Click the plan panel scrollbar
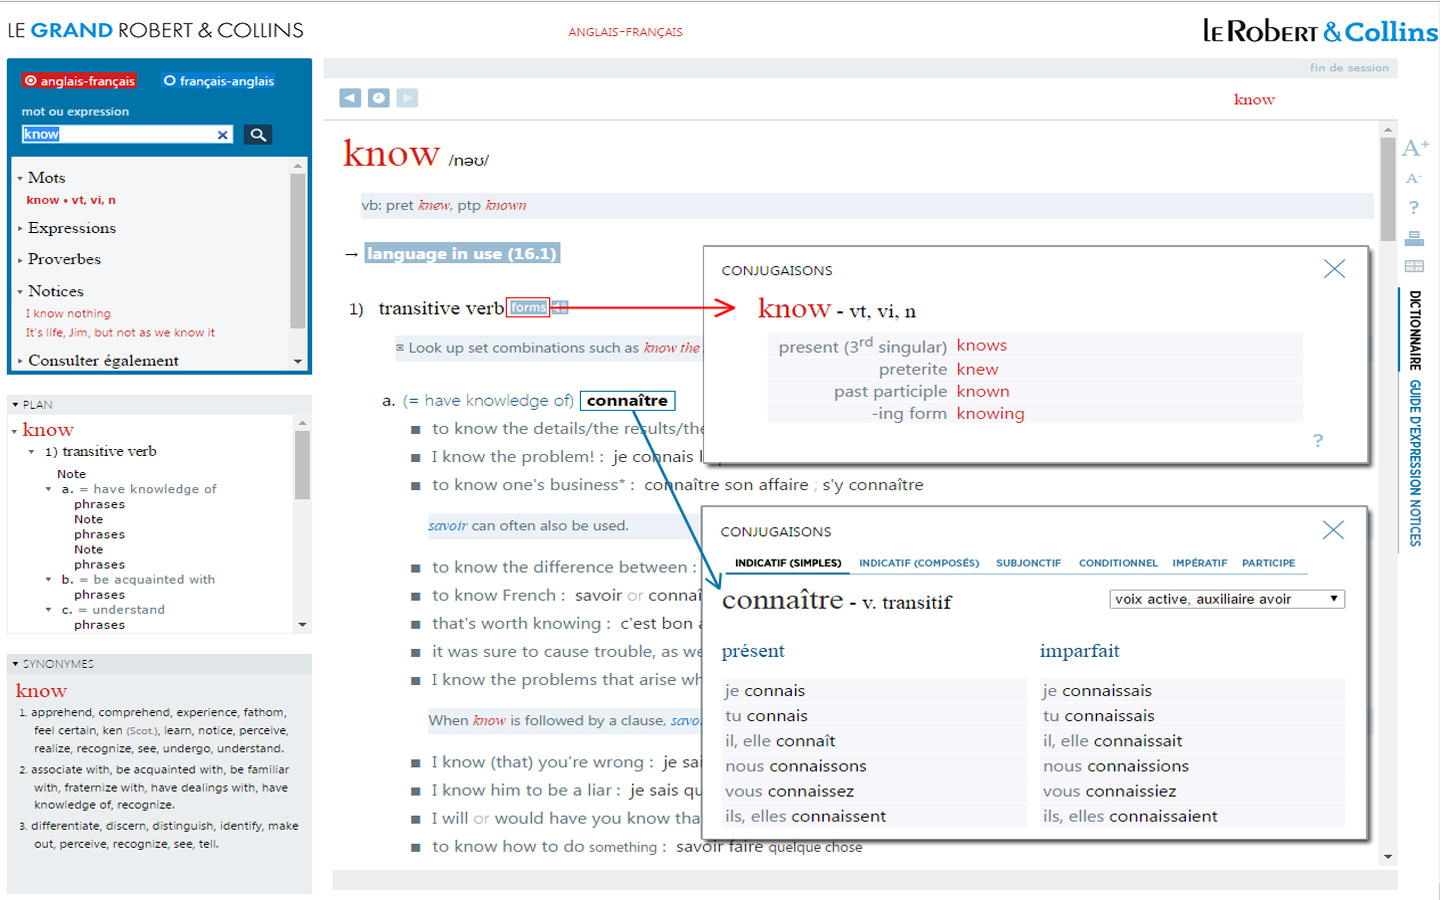 click(x=302, y=524)
